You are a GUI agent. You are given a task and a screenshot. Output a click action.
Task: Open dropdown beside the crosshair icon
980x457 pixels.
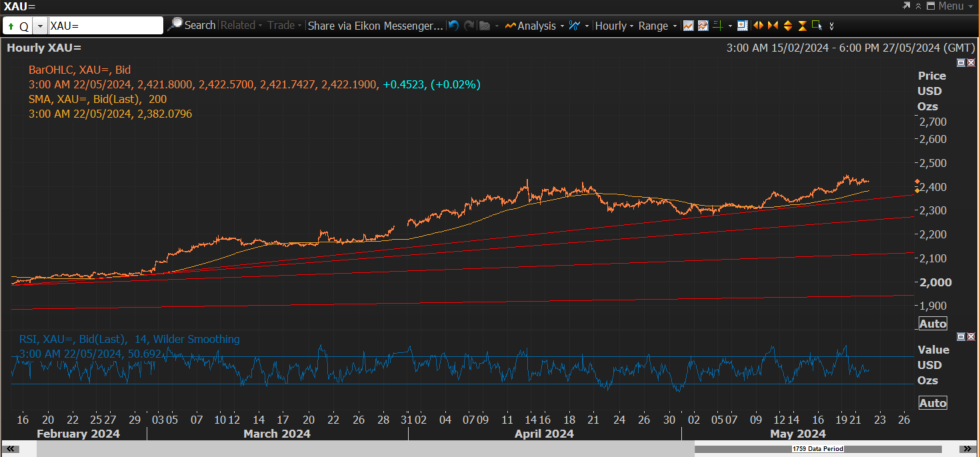(x=730, y=26)
